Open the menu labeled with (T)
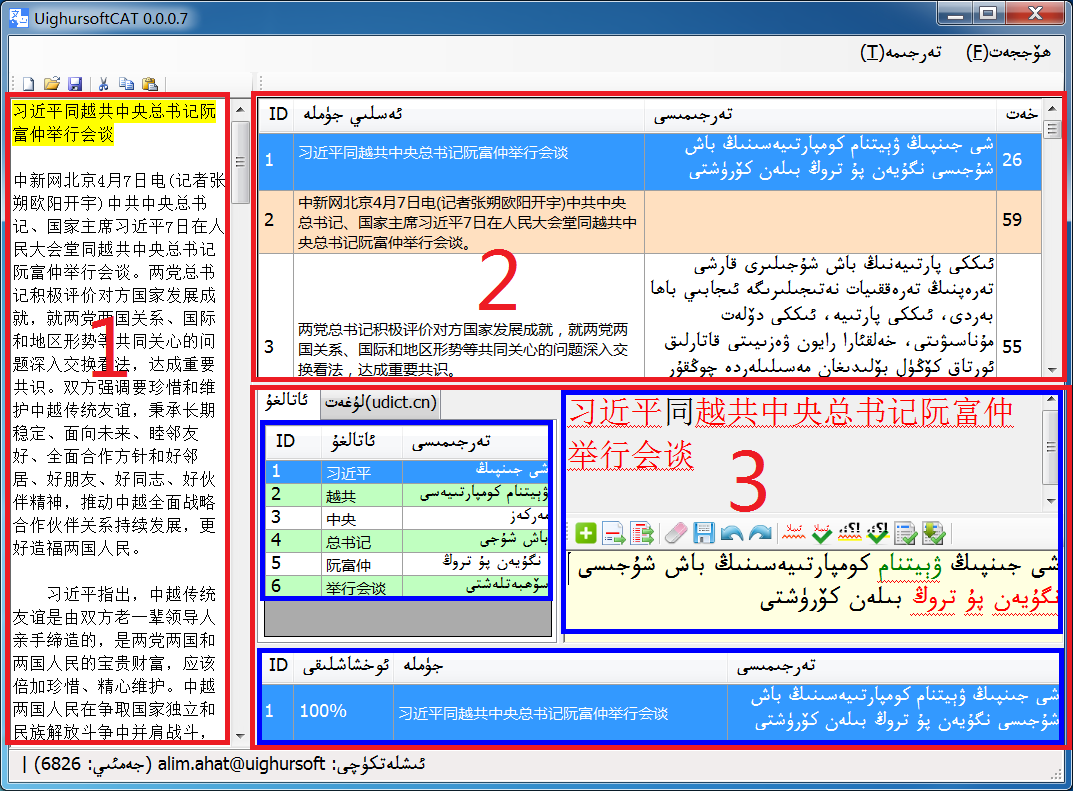1073x791 pixels. [x=901, y=52]
